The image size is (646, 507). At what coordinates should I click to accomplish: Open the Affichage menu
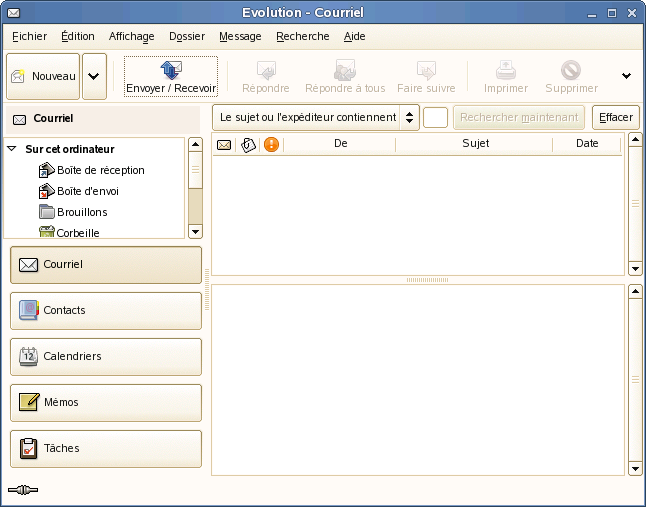[x=131, y=36]
